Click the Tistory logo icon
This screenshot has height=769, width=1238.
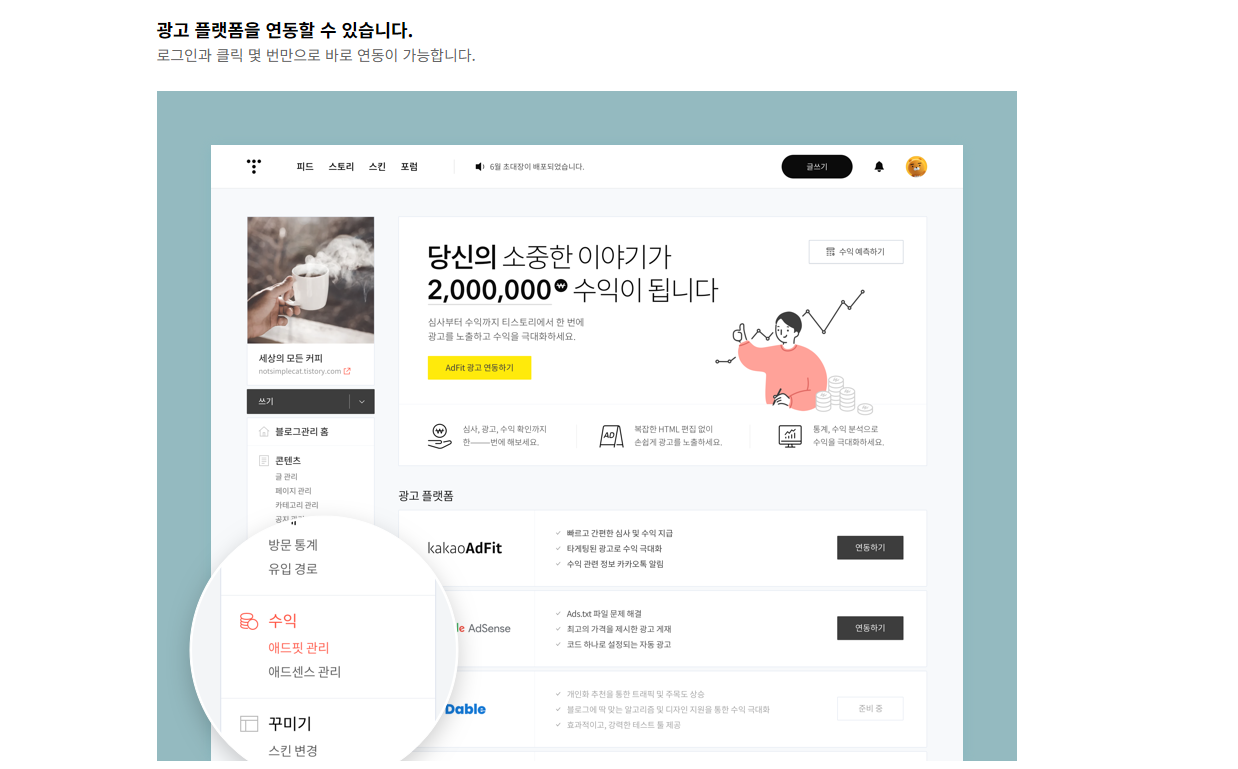click(x=254, y=166)
